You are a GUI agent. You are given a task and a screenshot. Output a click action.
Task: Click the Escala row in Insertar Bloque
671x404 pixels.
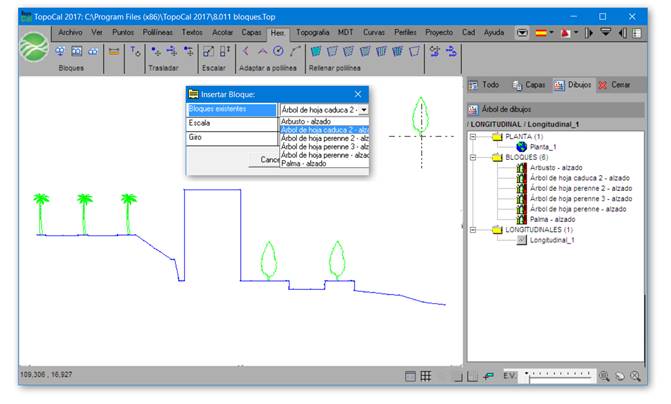pyautogui.click(x=232, y=124)
